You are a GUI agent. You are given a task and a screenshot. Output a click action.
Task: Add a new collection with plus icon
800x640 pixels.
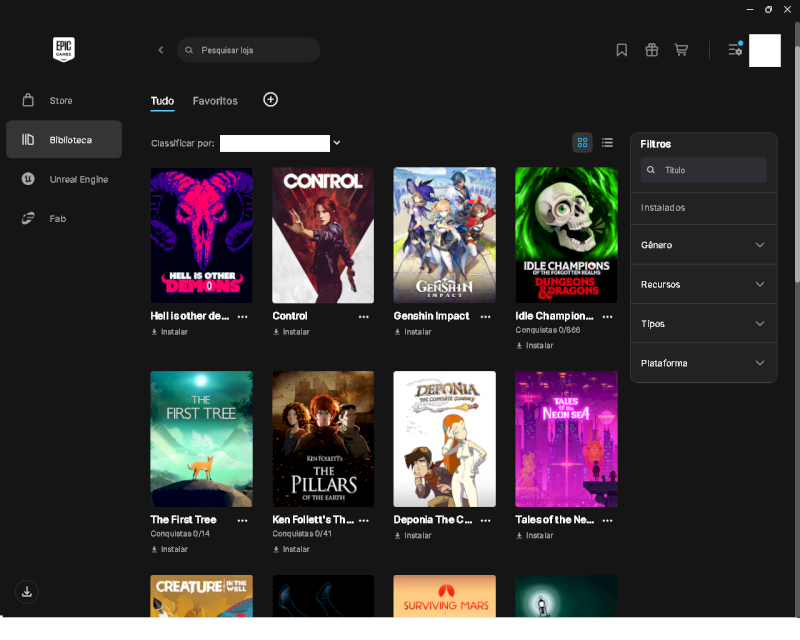270,100
